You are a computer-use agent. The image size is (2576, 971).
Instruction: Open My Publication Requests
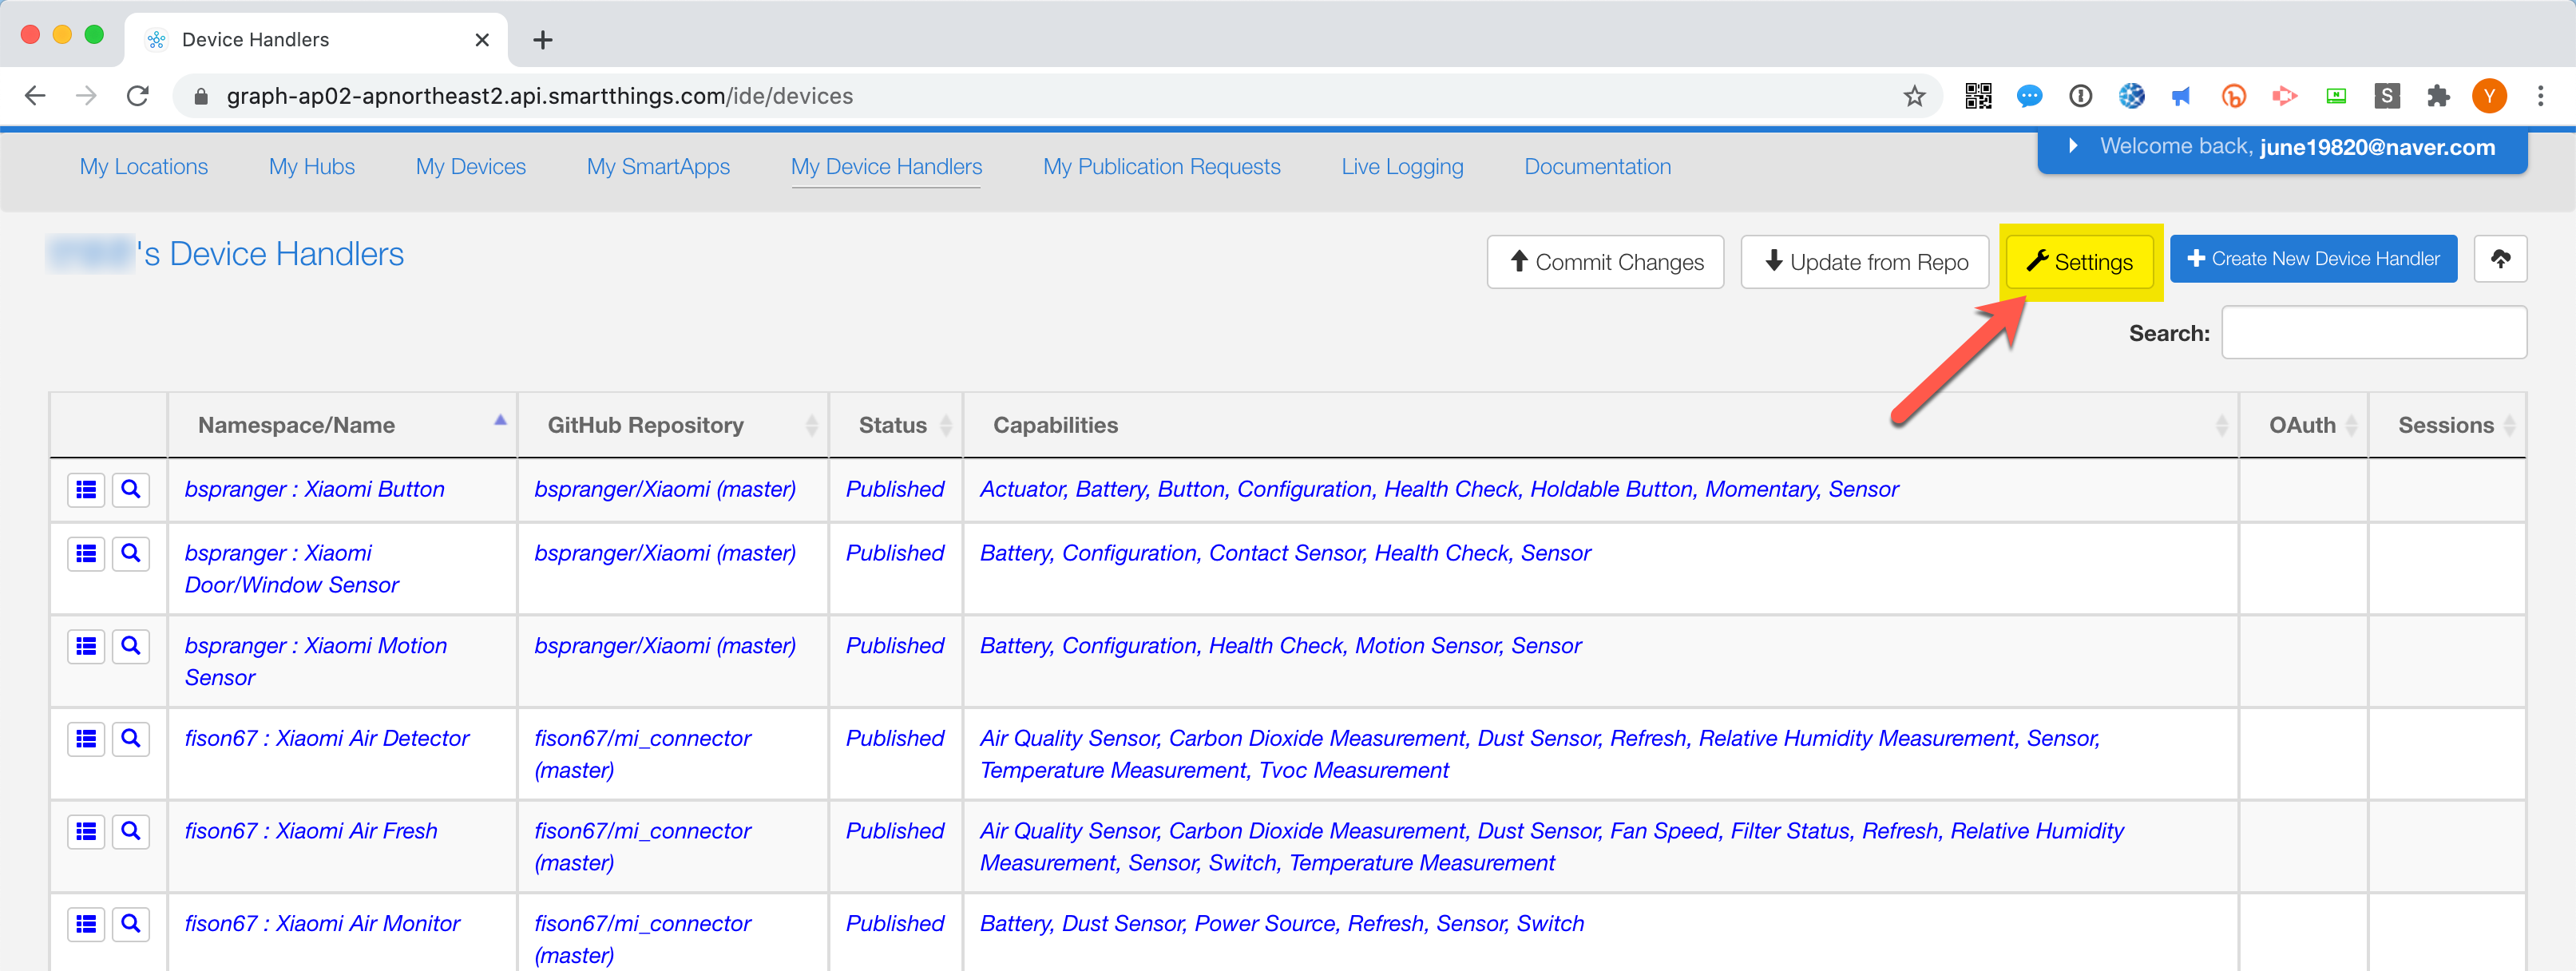tap(1162, 167)
